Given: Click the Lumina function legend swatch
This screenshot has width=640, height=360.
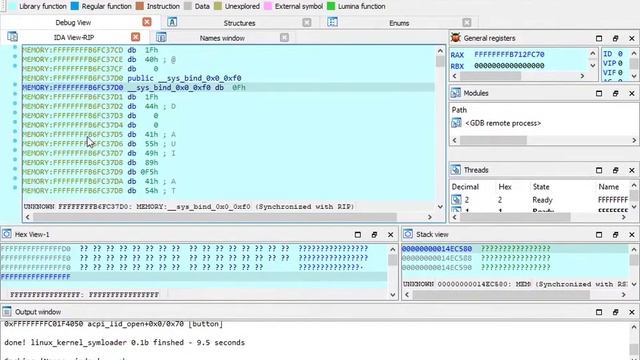Looking at the screenshot, I should click(x=331, y=6).
